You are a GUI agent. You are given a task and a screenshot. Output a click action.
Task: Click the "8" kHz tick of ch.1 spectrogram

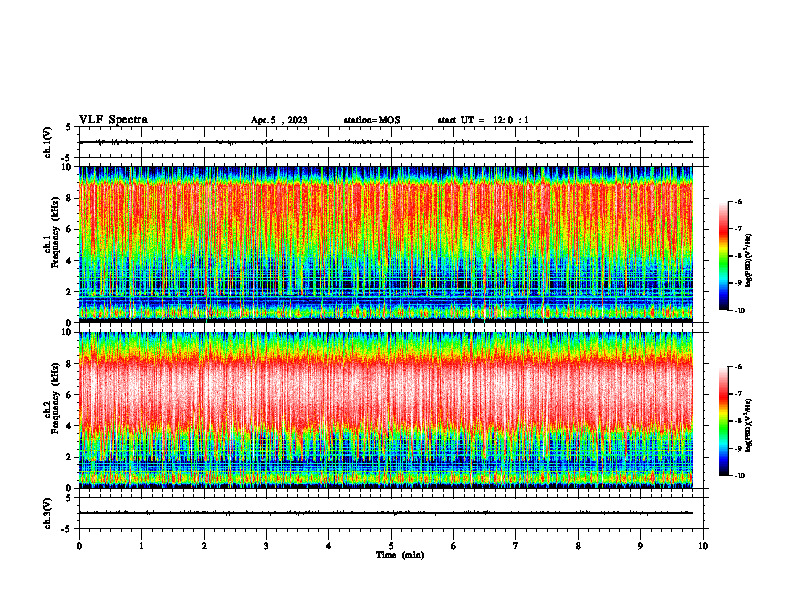tap(70, 198)
